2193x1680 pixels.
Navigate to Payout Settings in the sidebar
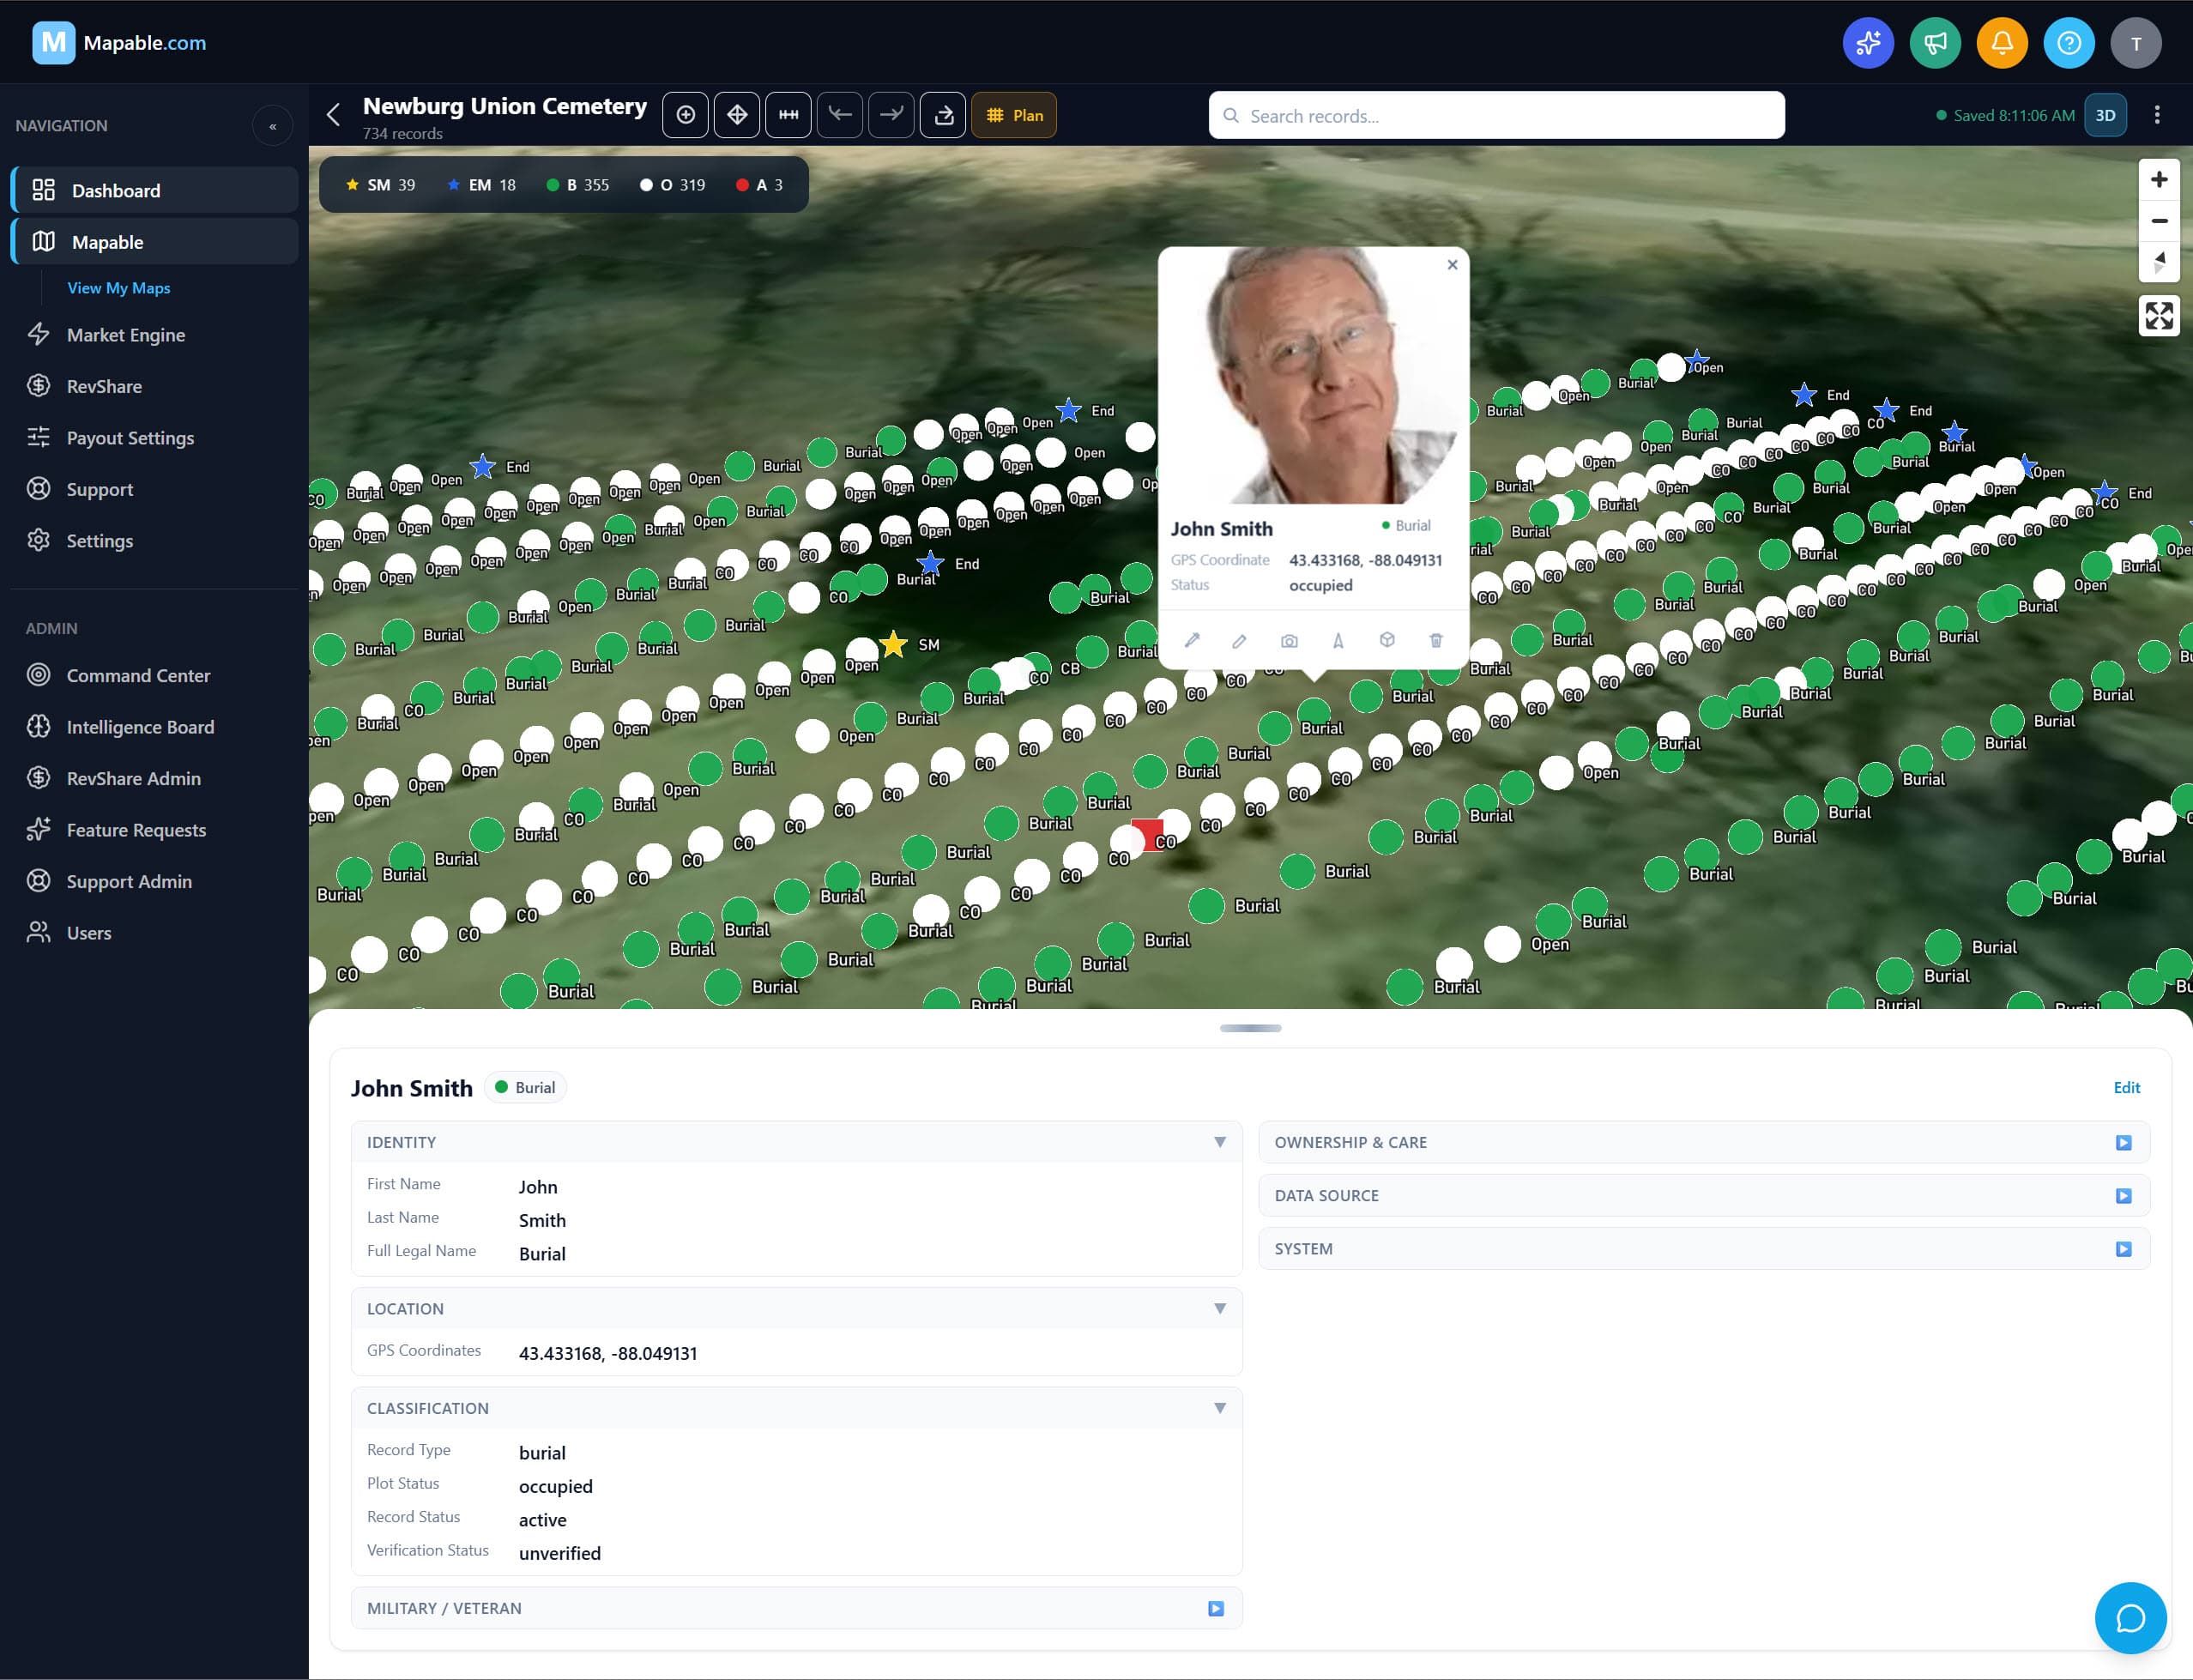point(130,437)
